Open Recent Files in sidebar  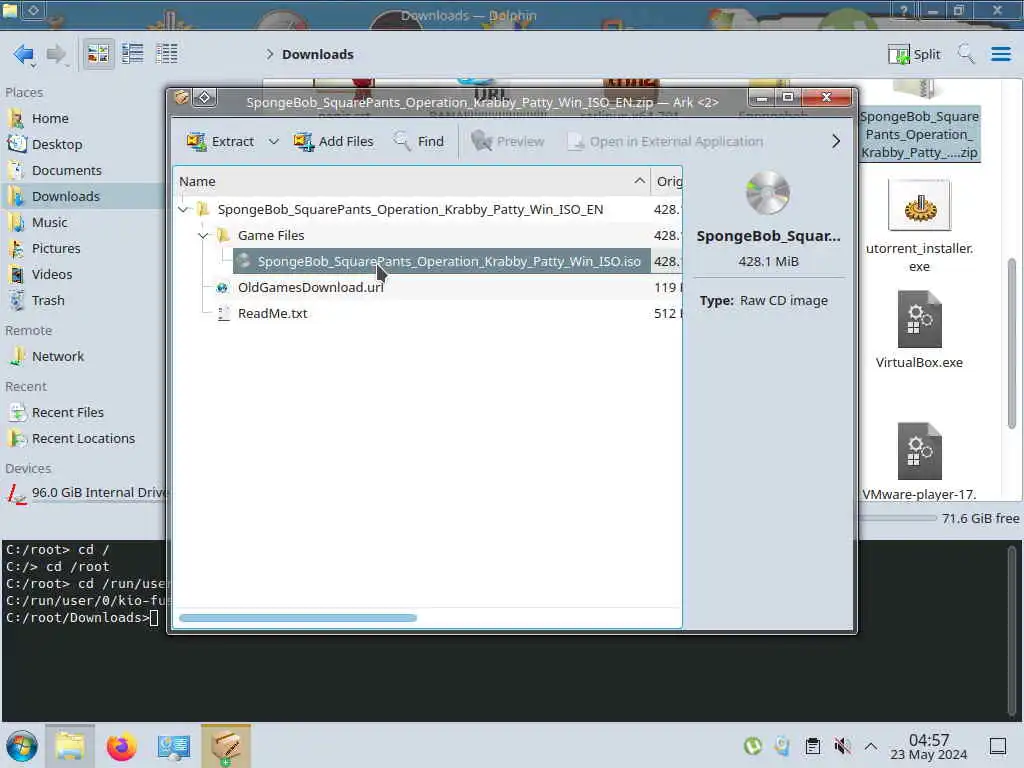coord(84,413)
